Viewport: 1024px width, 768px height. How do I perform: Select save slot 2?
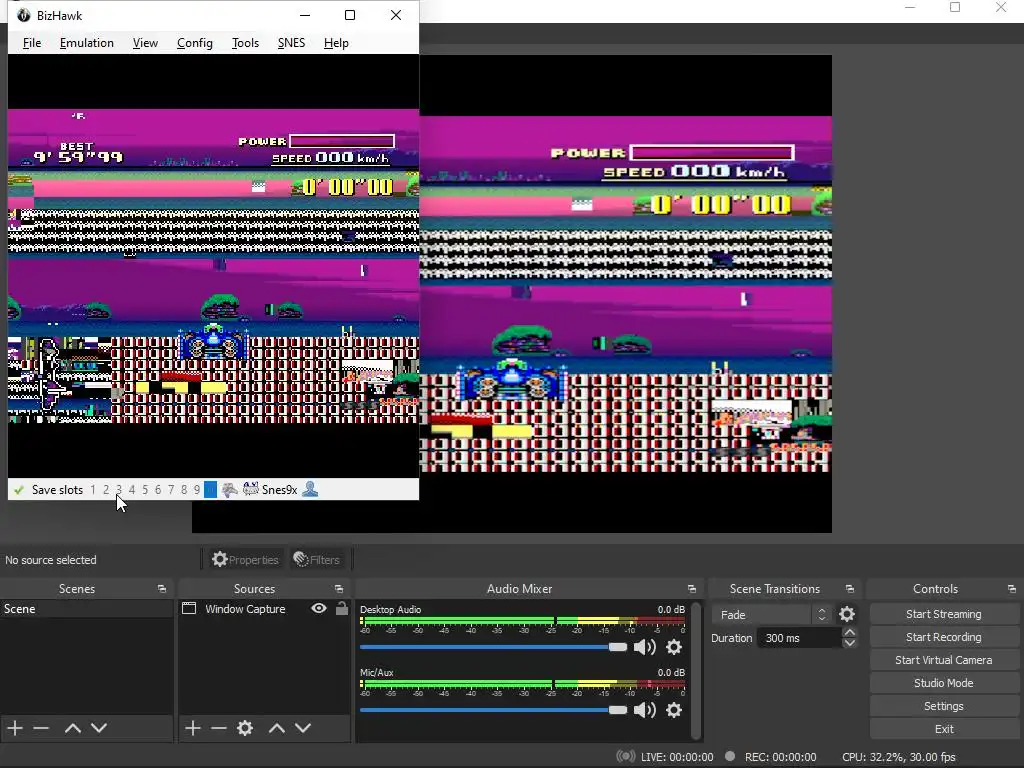pos(106,490)
